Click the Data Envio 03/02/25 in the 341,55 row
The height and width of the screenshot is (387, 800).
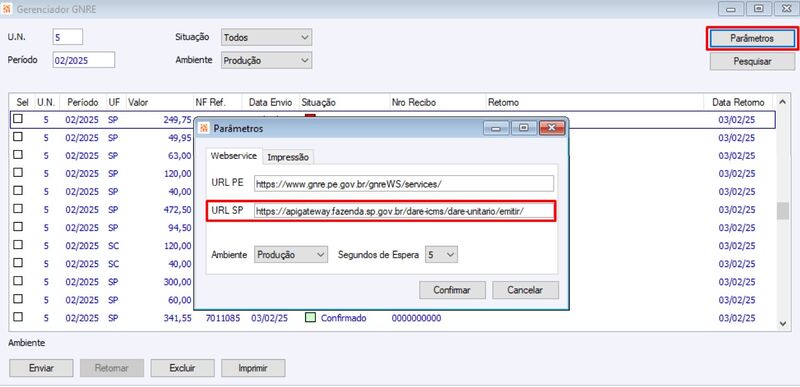click(x=269, y=318)
